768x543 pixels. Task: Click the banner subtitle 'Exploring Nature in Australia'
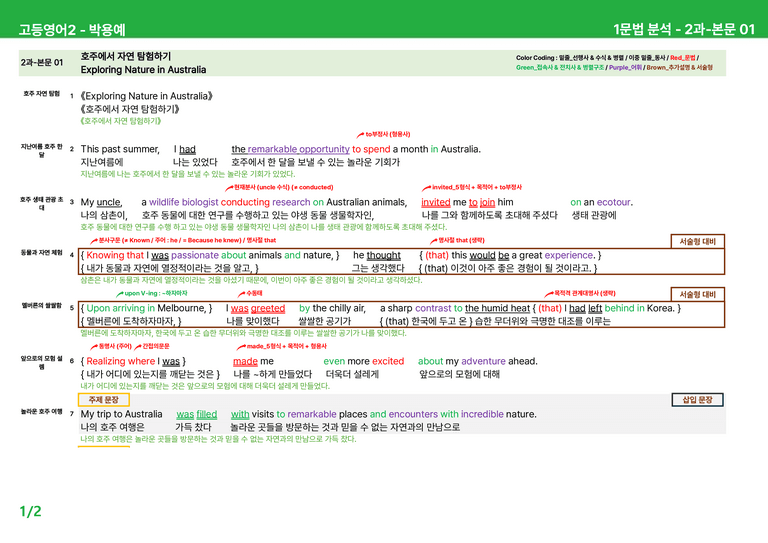143,70
